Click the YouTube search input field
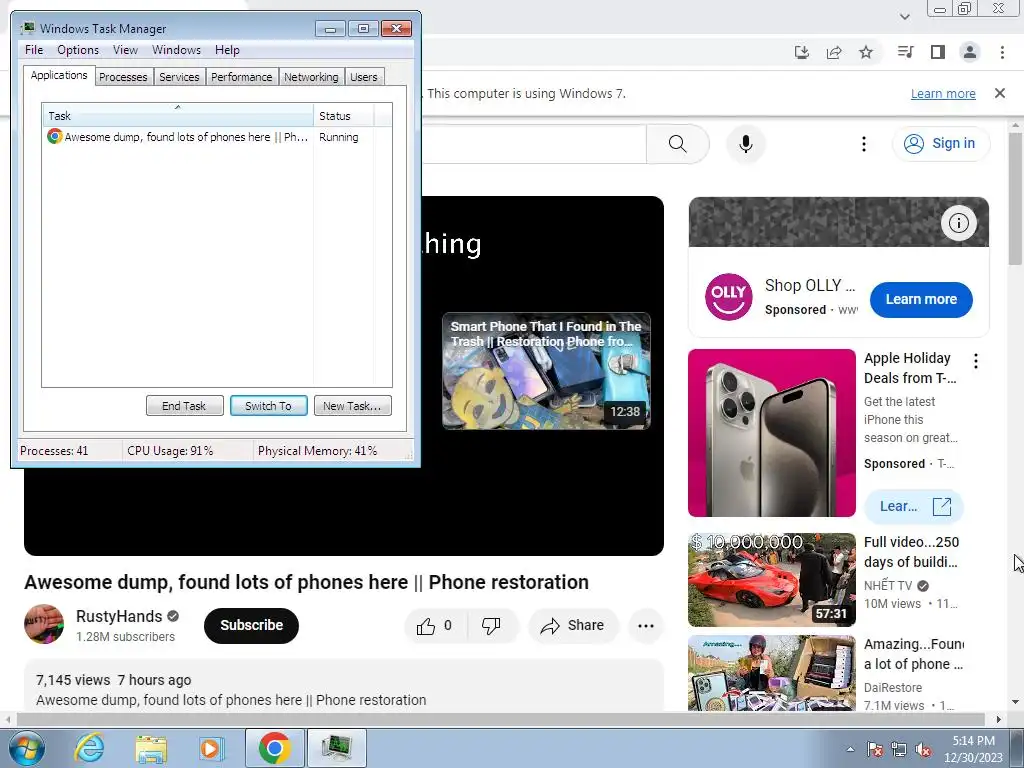The image size is (1024, 768). tap(534, 144)
